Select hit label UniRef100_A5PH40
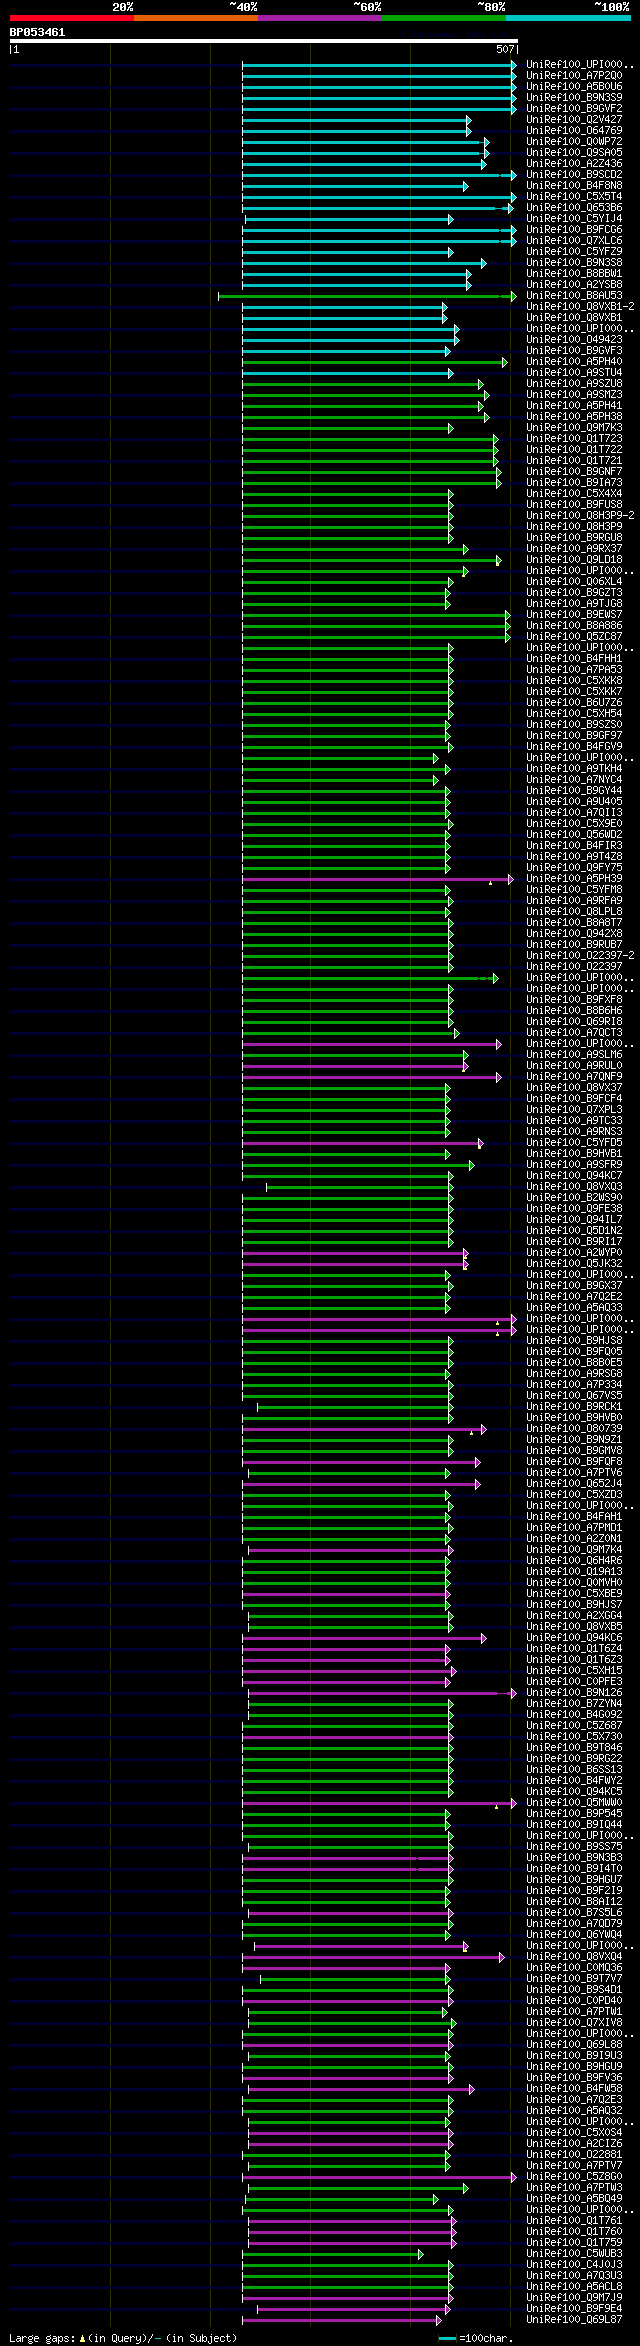 coord(574,361)
